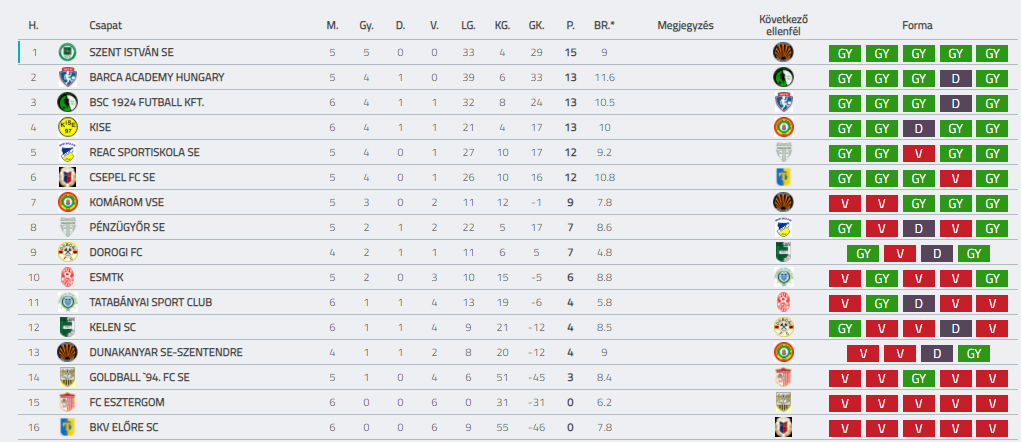Click the Goldball '94 FC SE crest
Viewport: 1021px width, 442px height.
click(68, 377)
